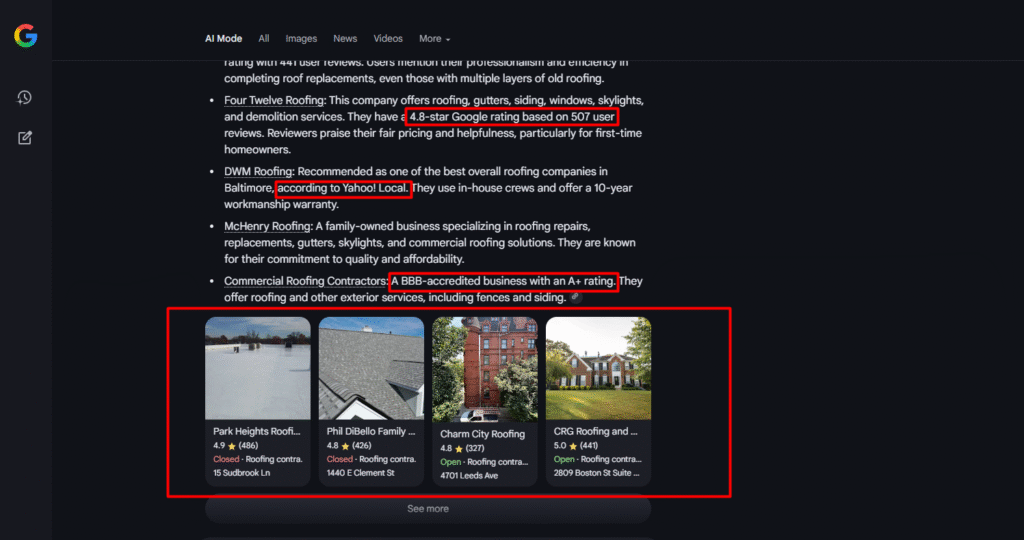Switch to the All tab
The image size is (1024, 540).
[263, 39]
